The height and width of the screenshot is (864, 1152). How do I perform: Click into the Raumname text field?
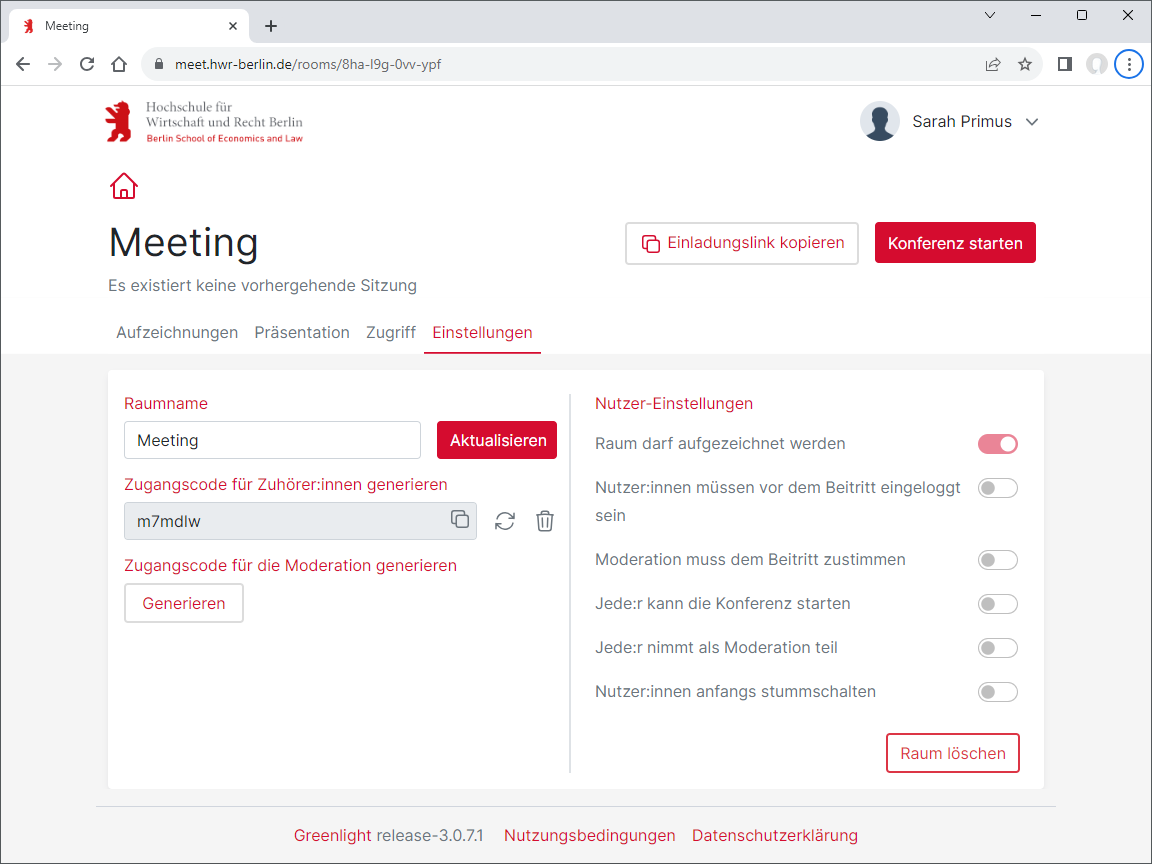[x=272, y=440]
